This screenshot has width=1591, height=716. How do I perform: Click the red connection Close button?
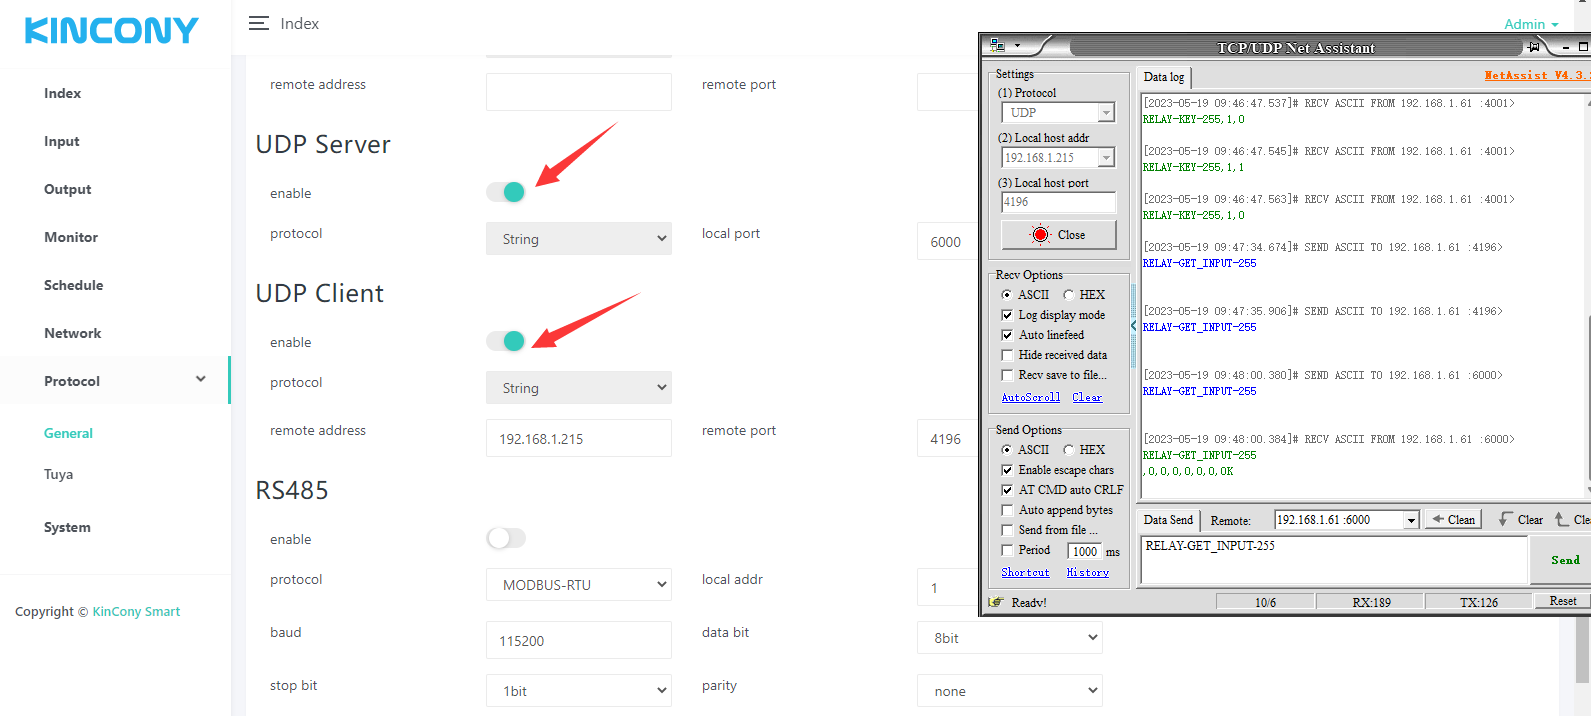(1058, 235)
